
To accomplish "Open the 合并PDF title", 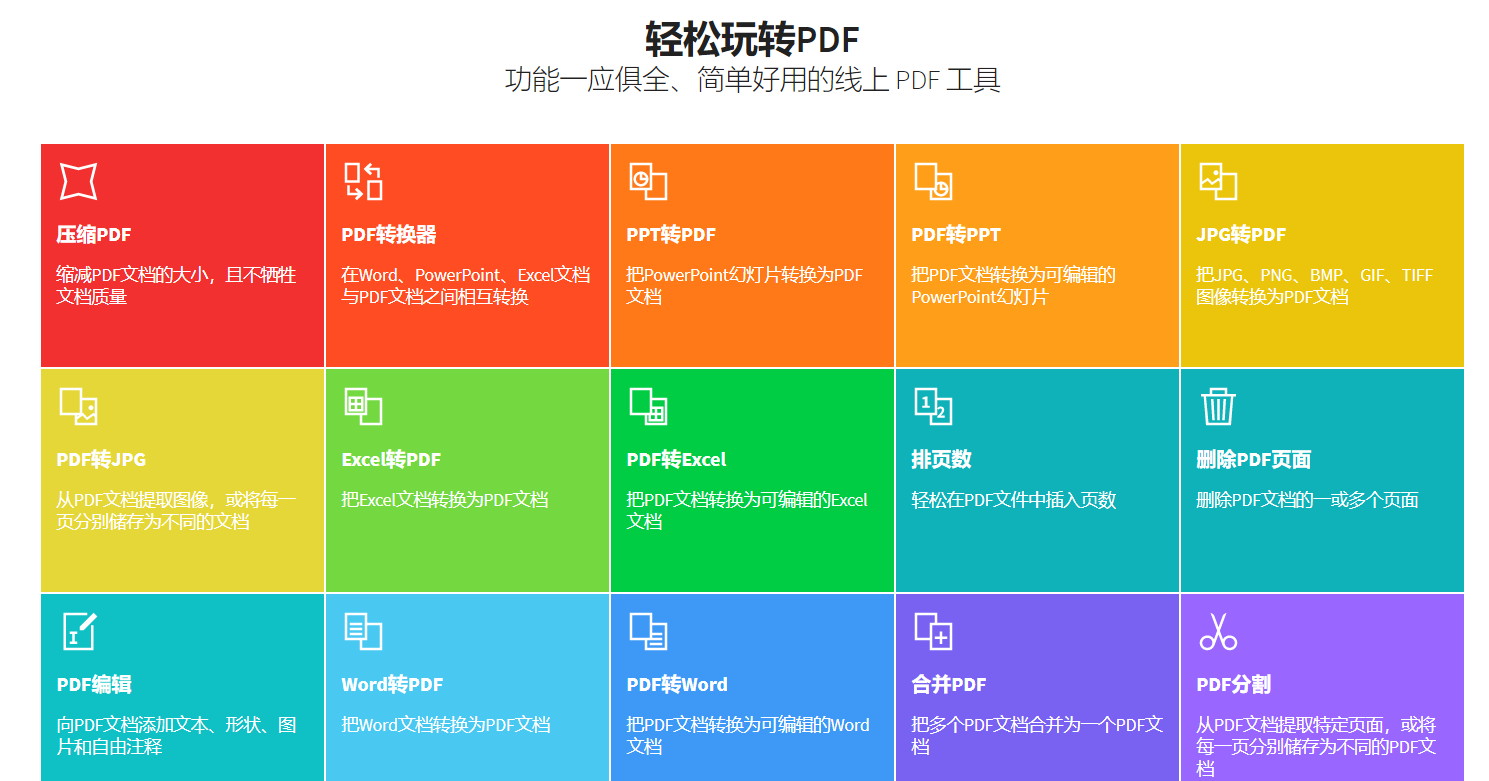I will pyautogui.click(x=949, y=685).
